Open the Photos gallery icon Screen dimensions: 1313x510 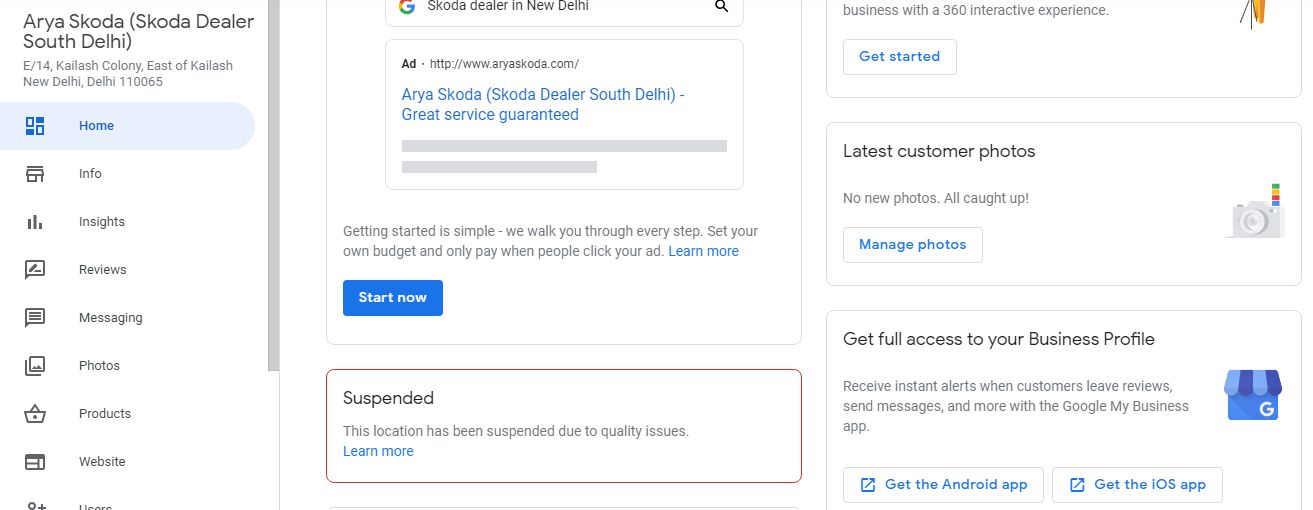35,366
